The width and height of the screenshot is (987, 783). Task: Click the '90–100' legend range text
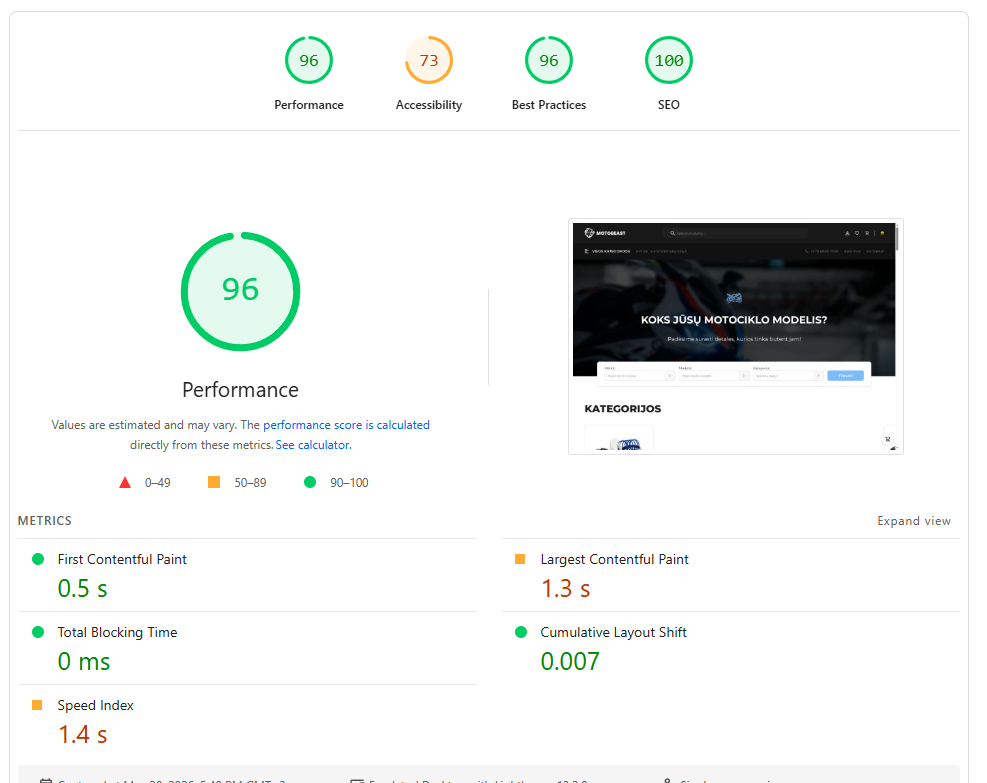(x=349, y=483)
